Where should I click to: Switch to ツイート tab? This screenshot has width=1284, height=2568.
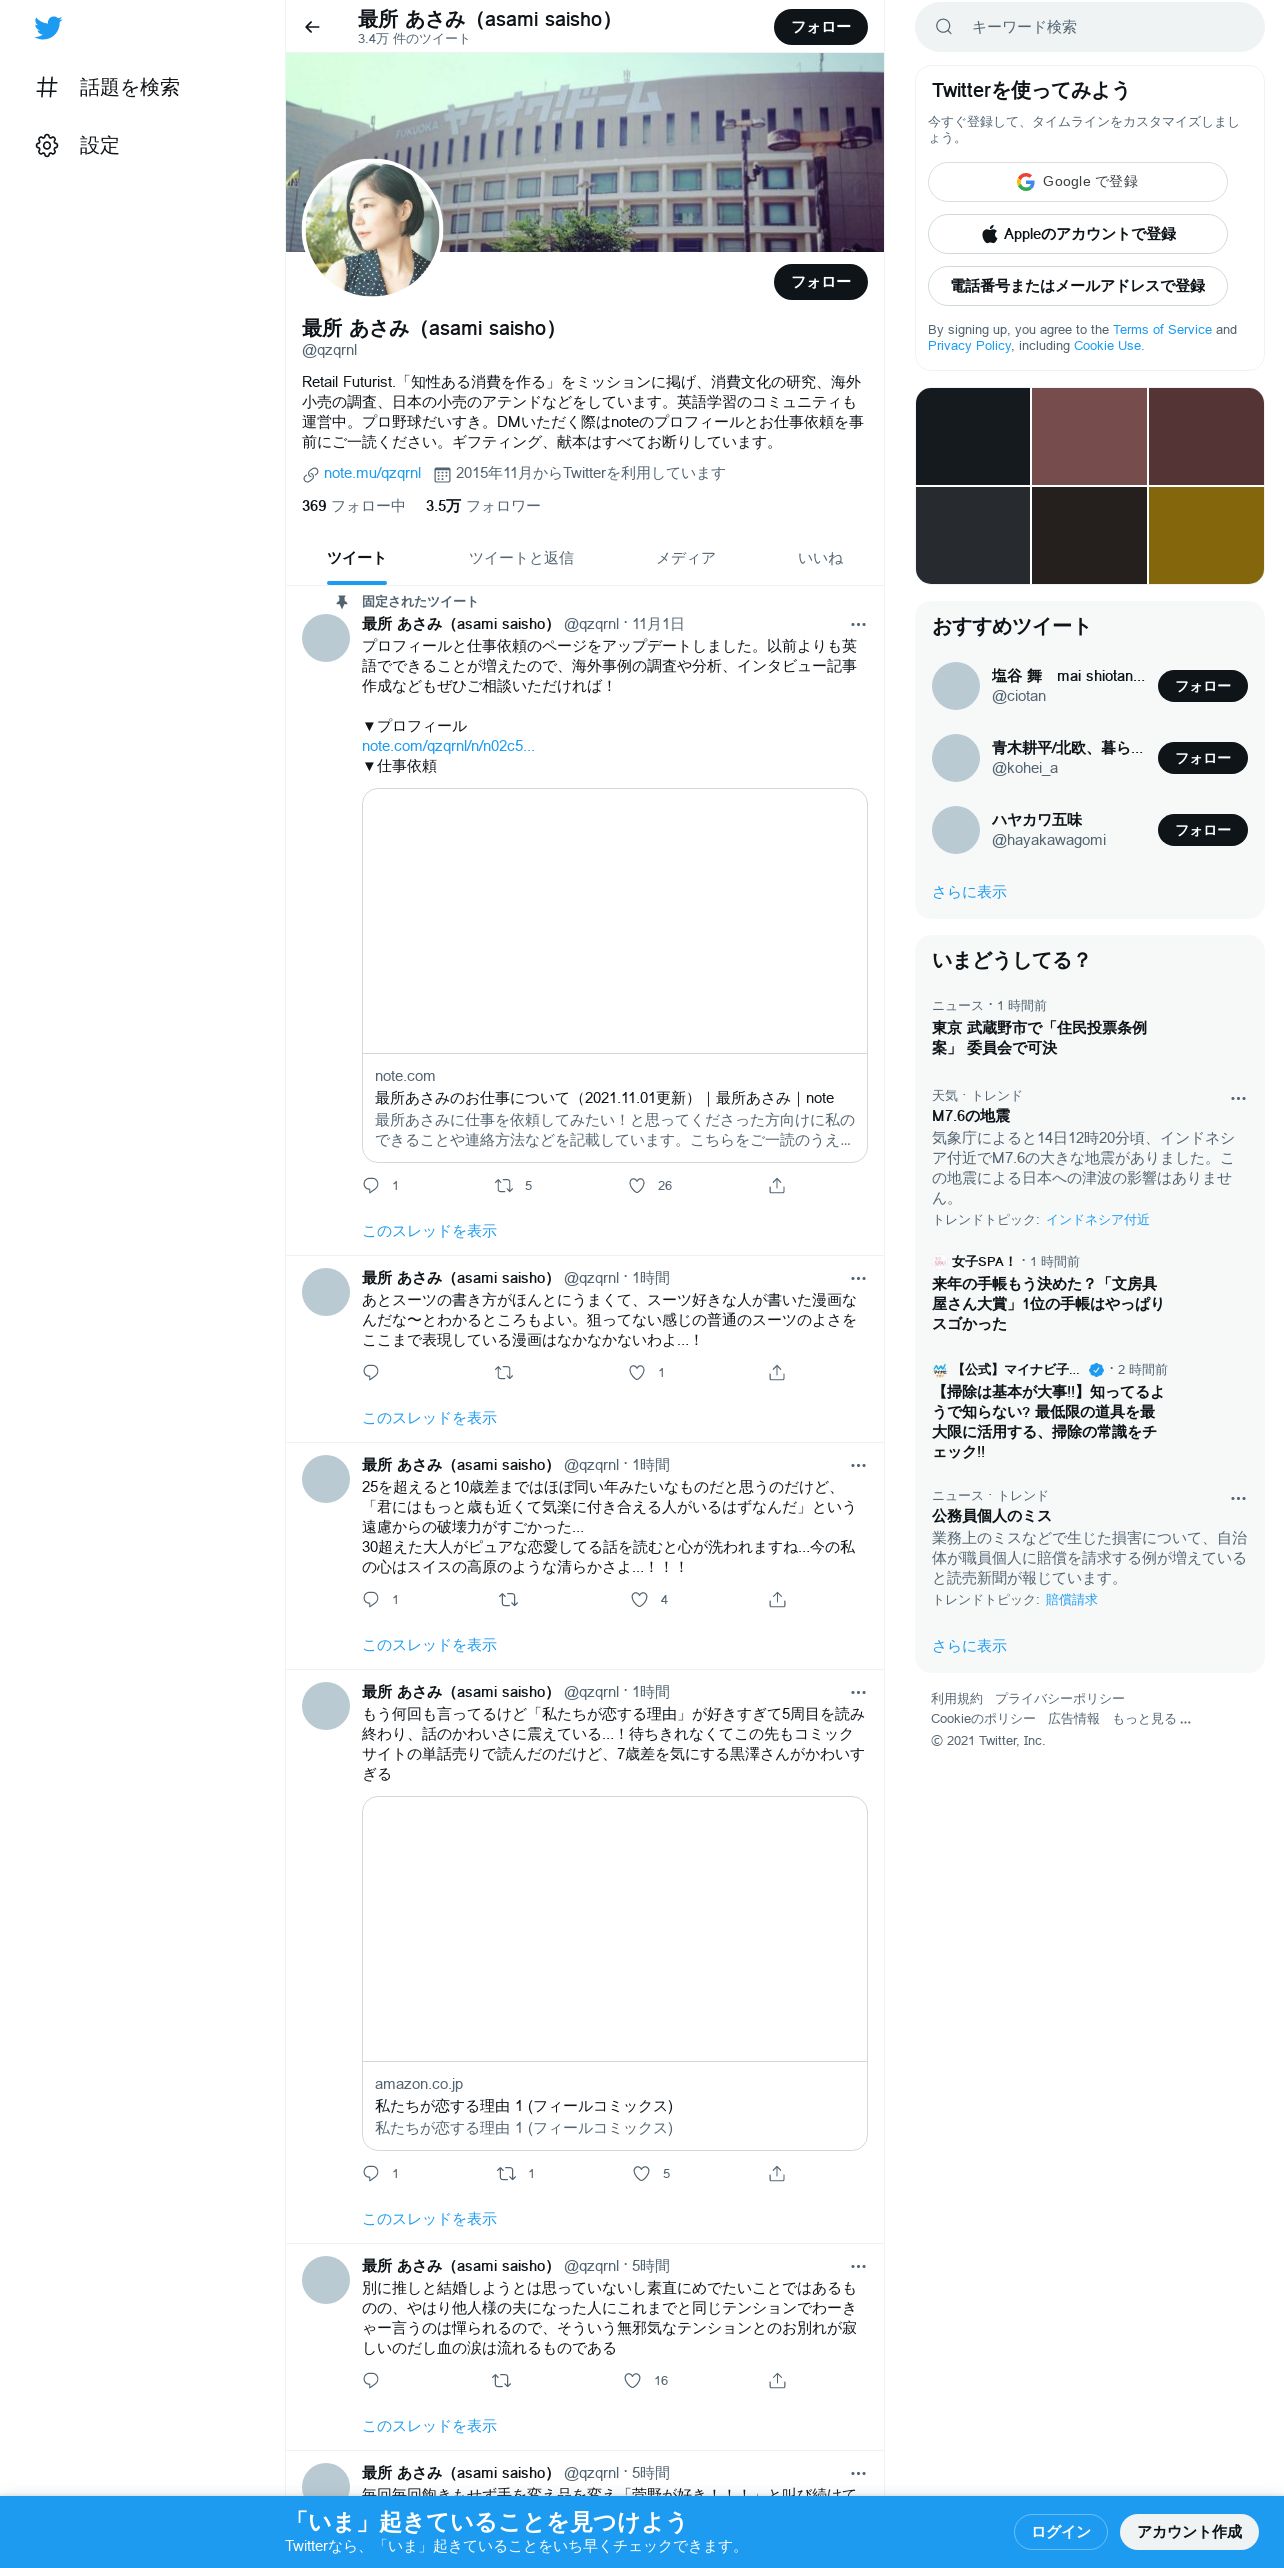click(356, 558)
